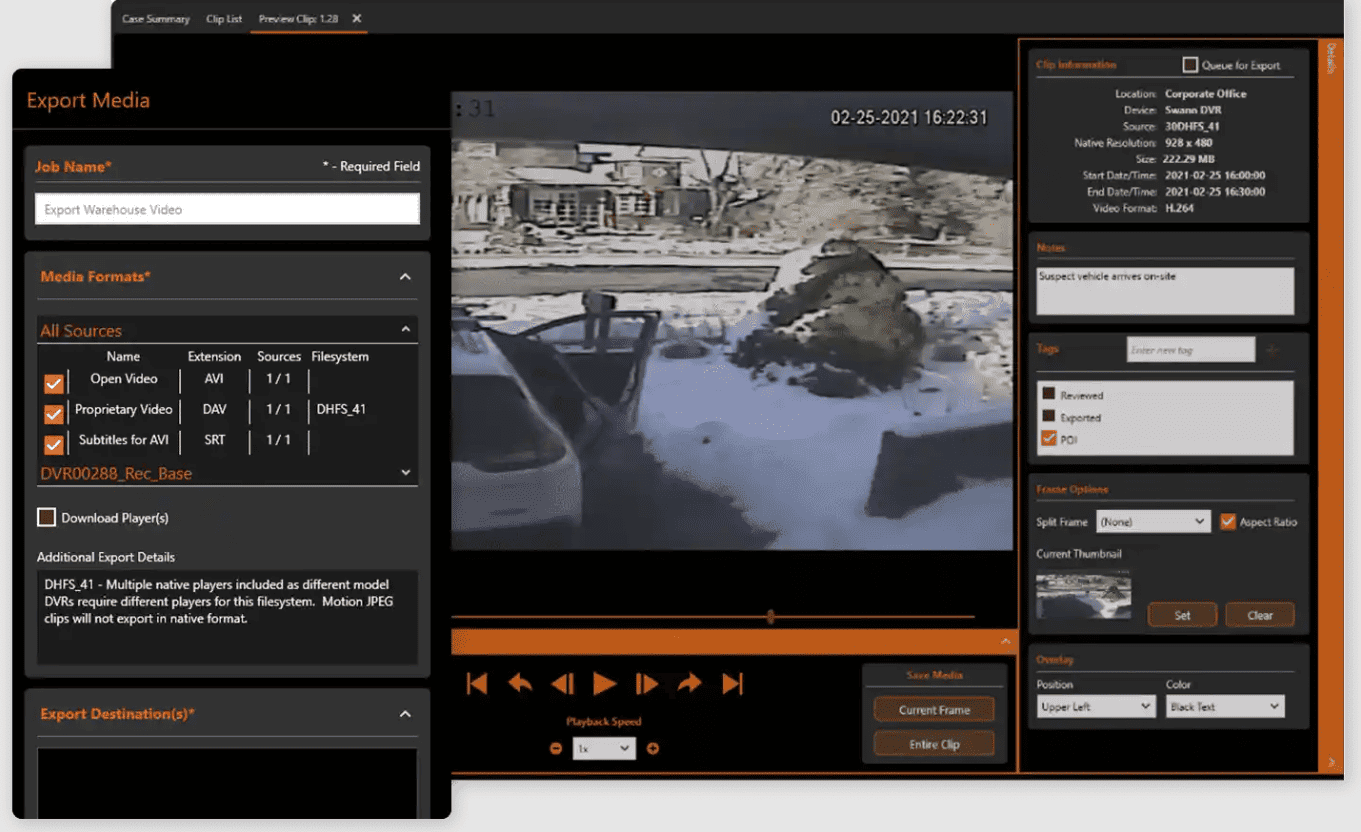
Task: Increase playback speed with the plus icon
Action: click(653, 748)
